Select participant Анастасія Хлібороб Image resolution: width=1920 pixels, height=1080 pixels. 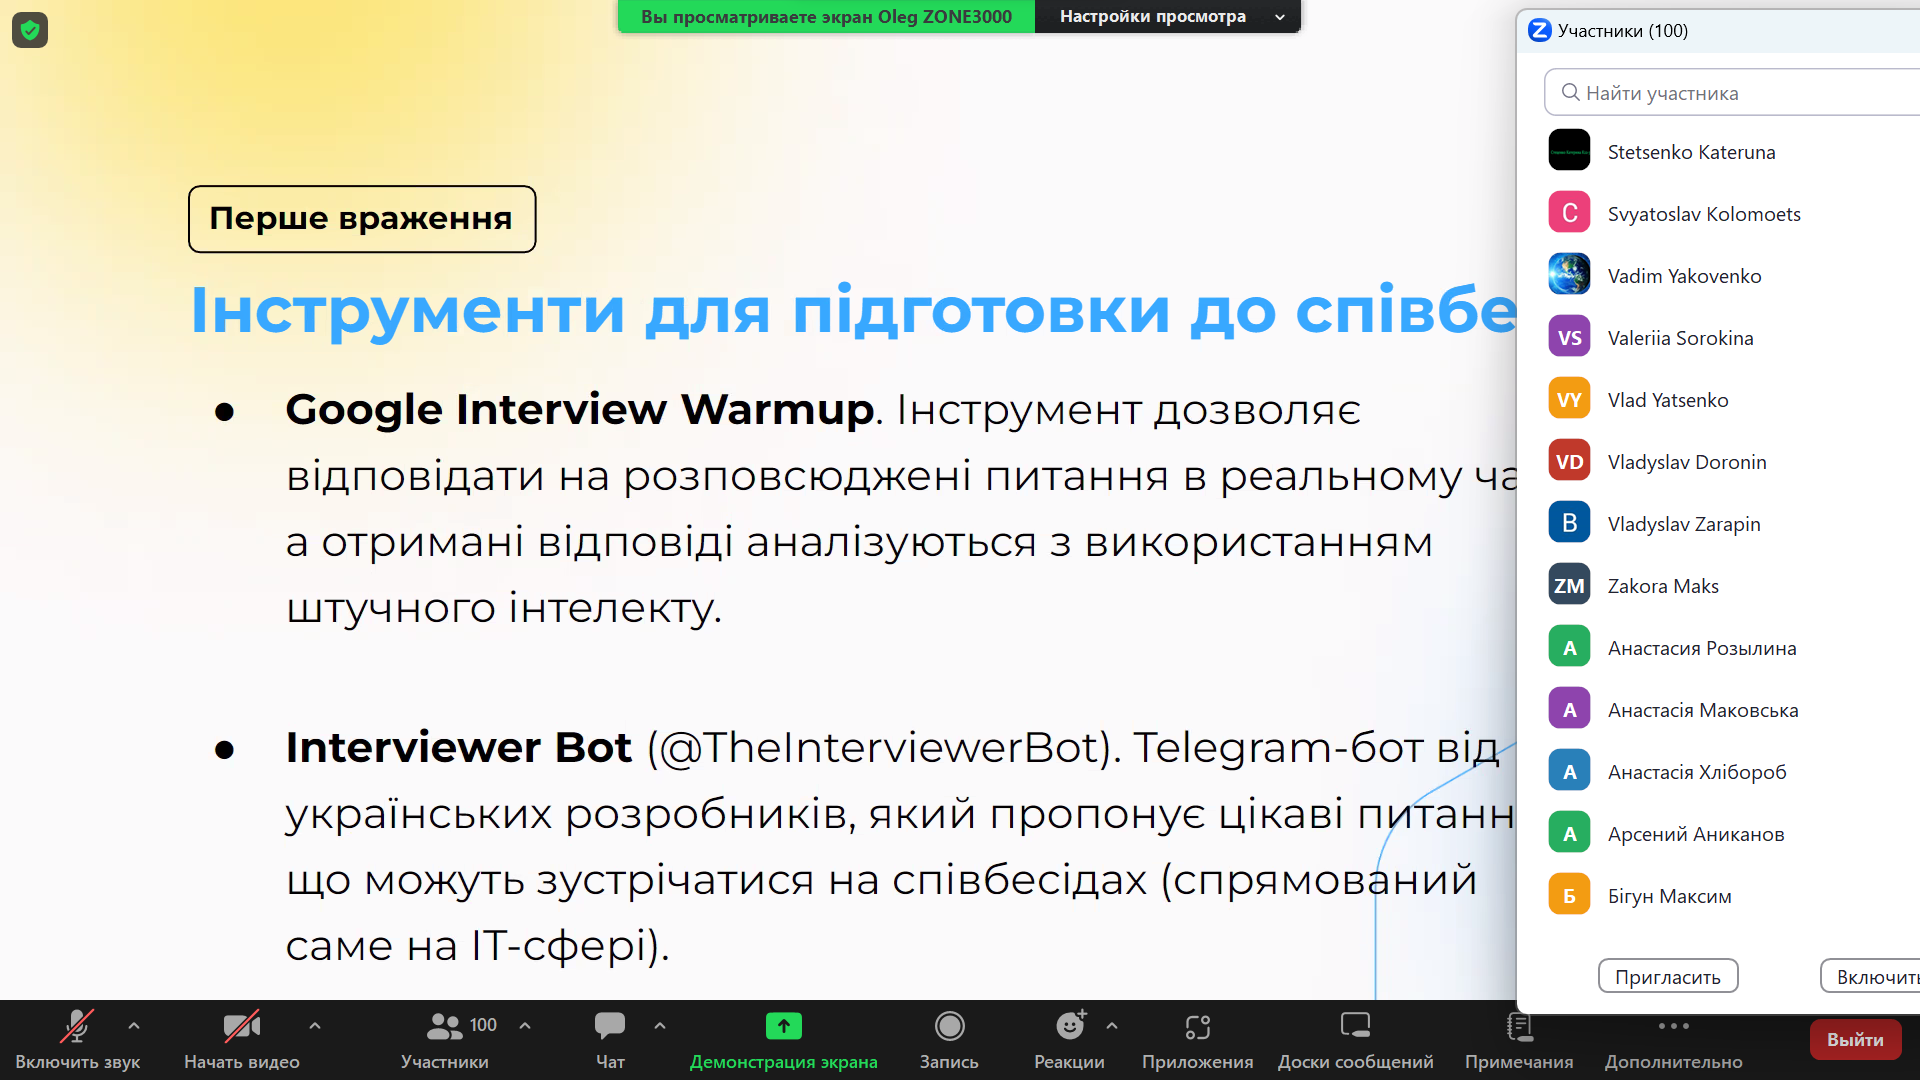pos(1718,772)
